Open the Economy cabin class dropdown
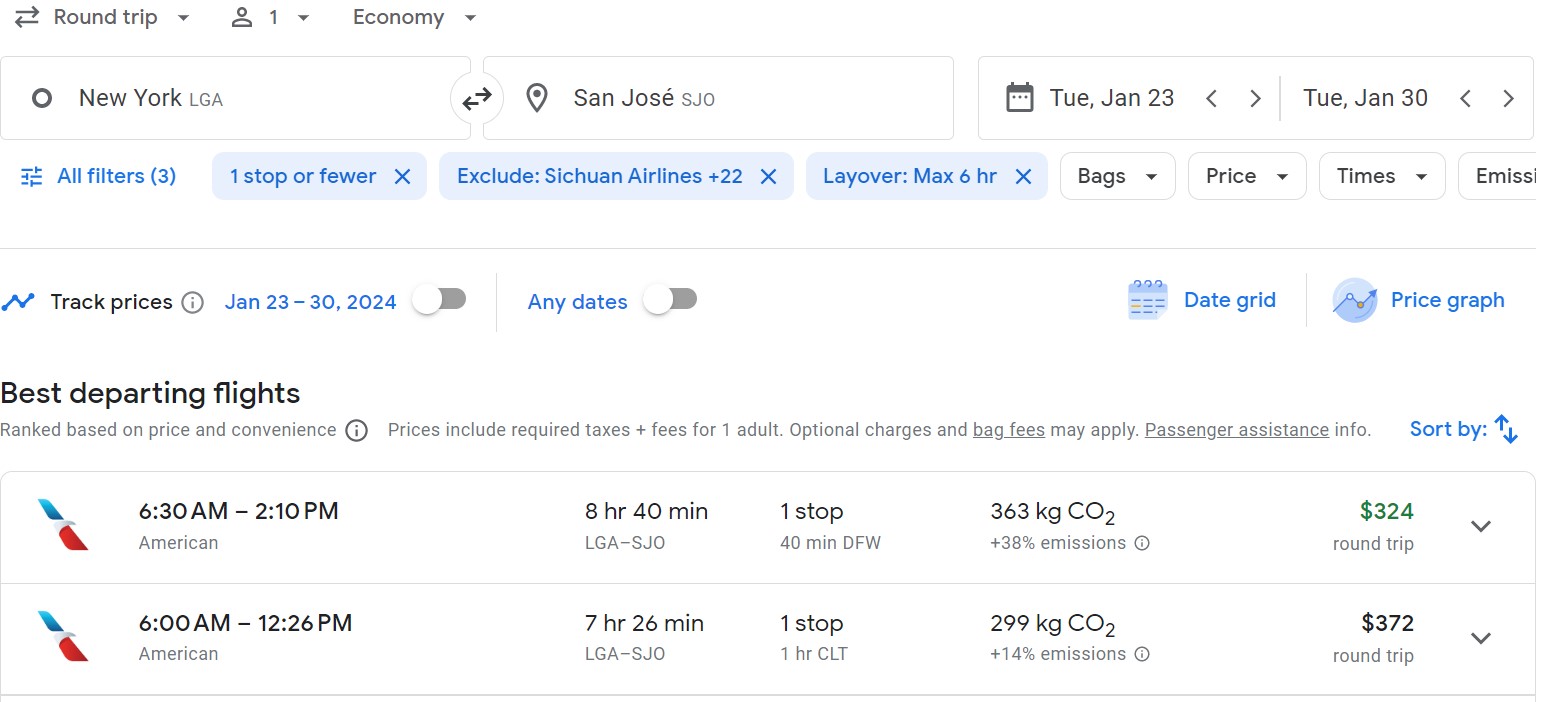The height and width of the screenshot is (702, 1564). click(413, 17)
